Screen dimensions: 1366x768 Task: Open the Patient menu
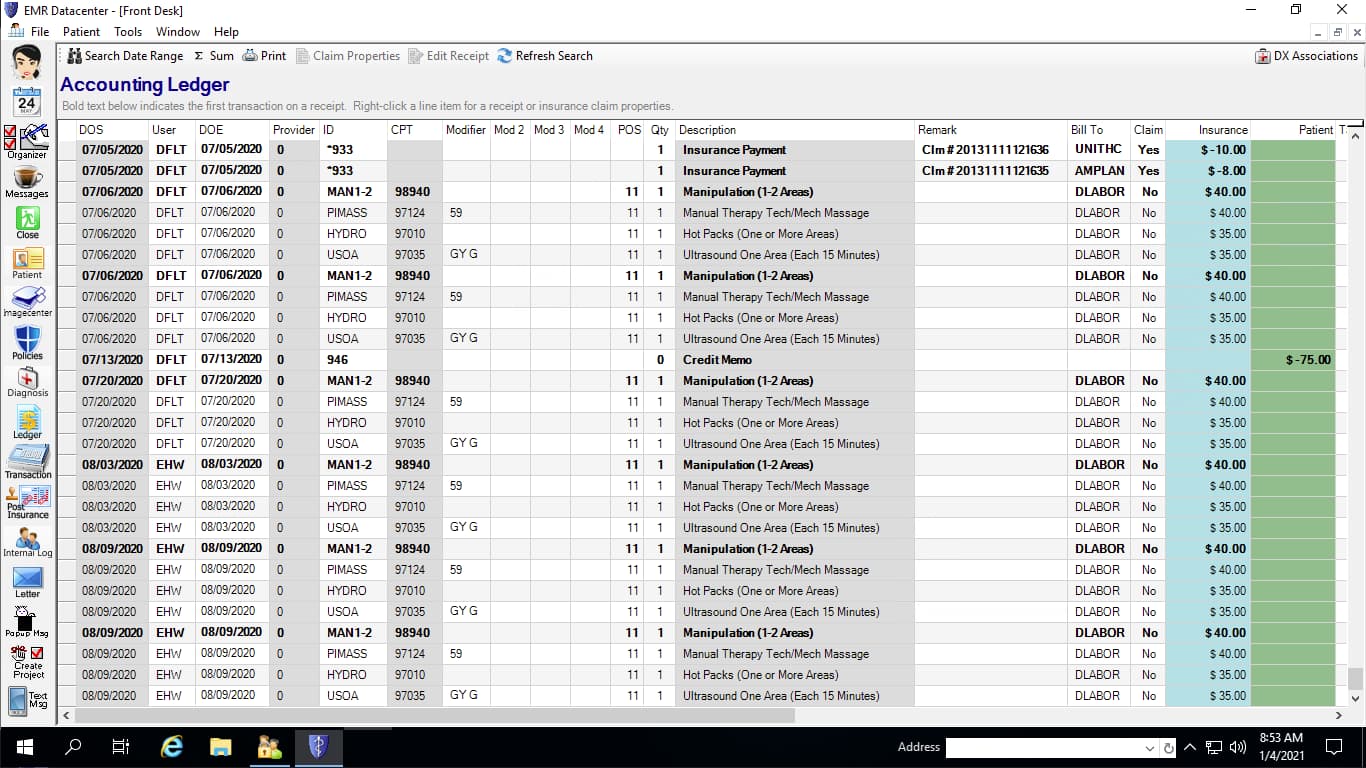(81, 31)
